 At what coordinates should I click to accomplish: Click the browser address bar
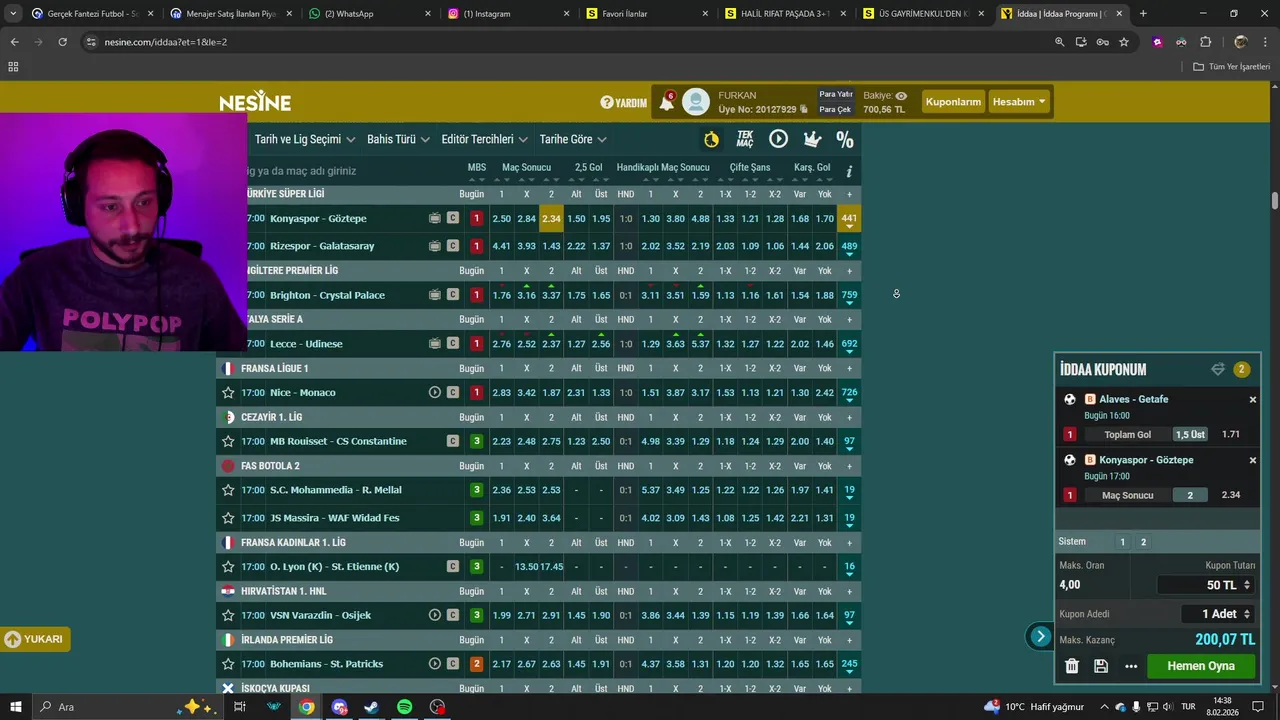[570, 42]
